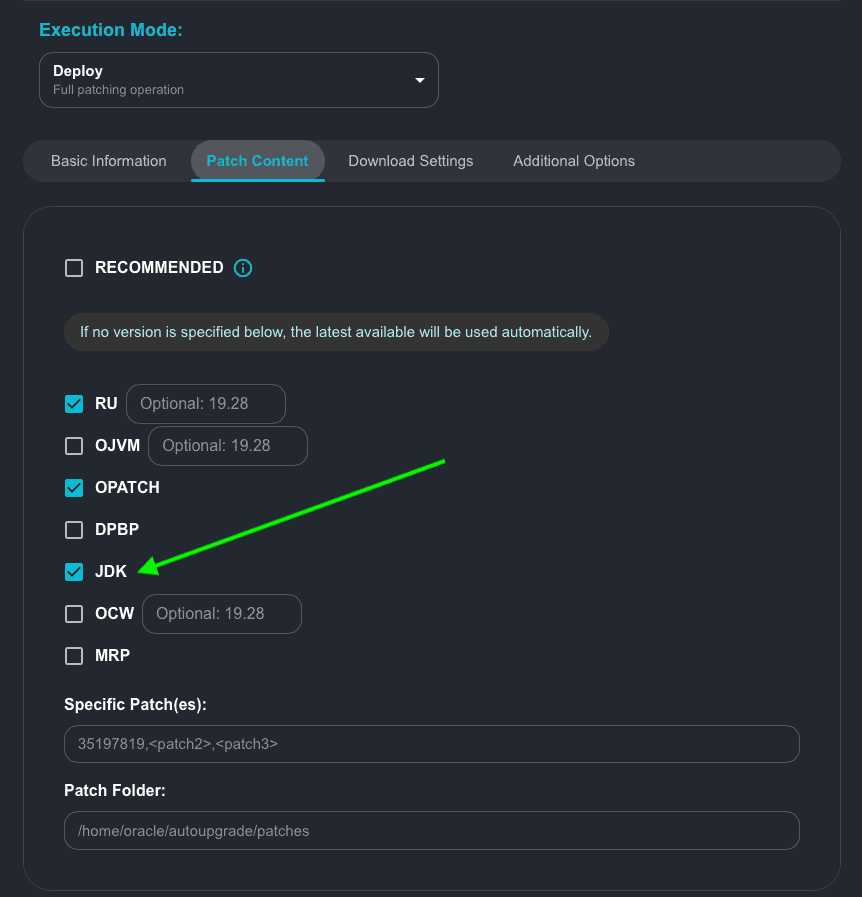The width and height of the screenshot is (862, 897).
Task: Go to the Additional Options tab
Action: point(574,161)
